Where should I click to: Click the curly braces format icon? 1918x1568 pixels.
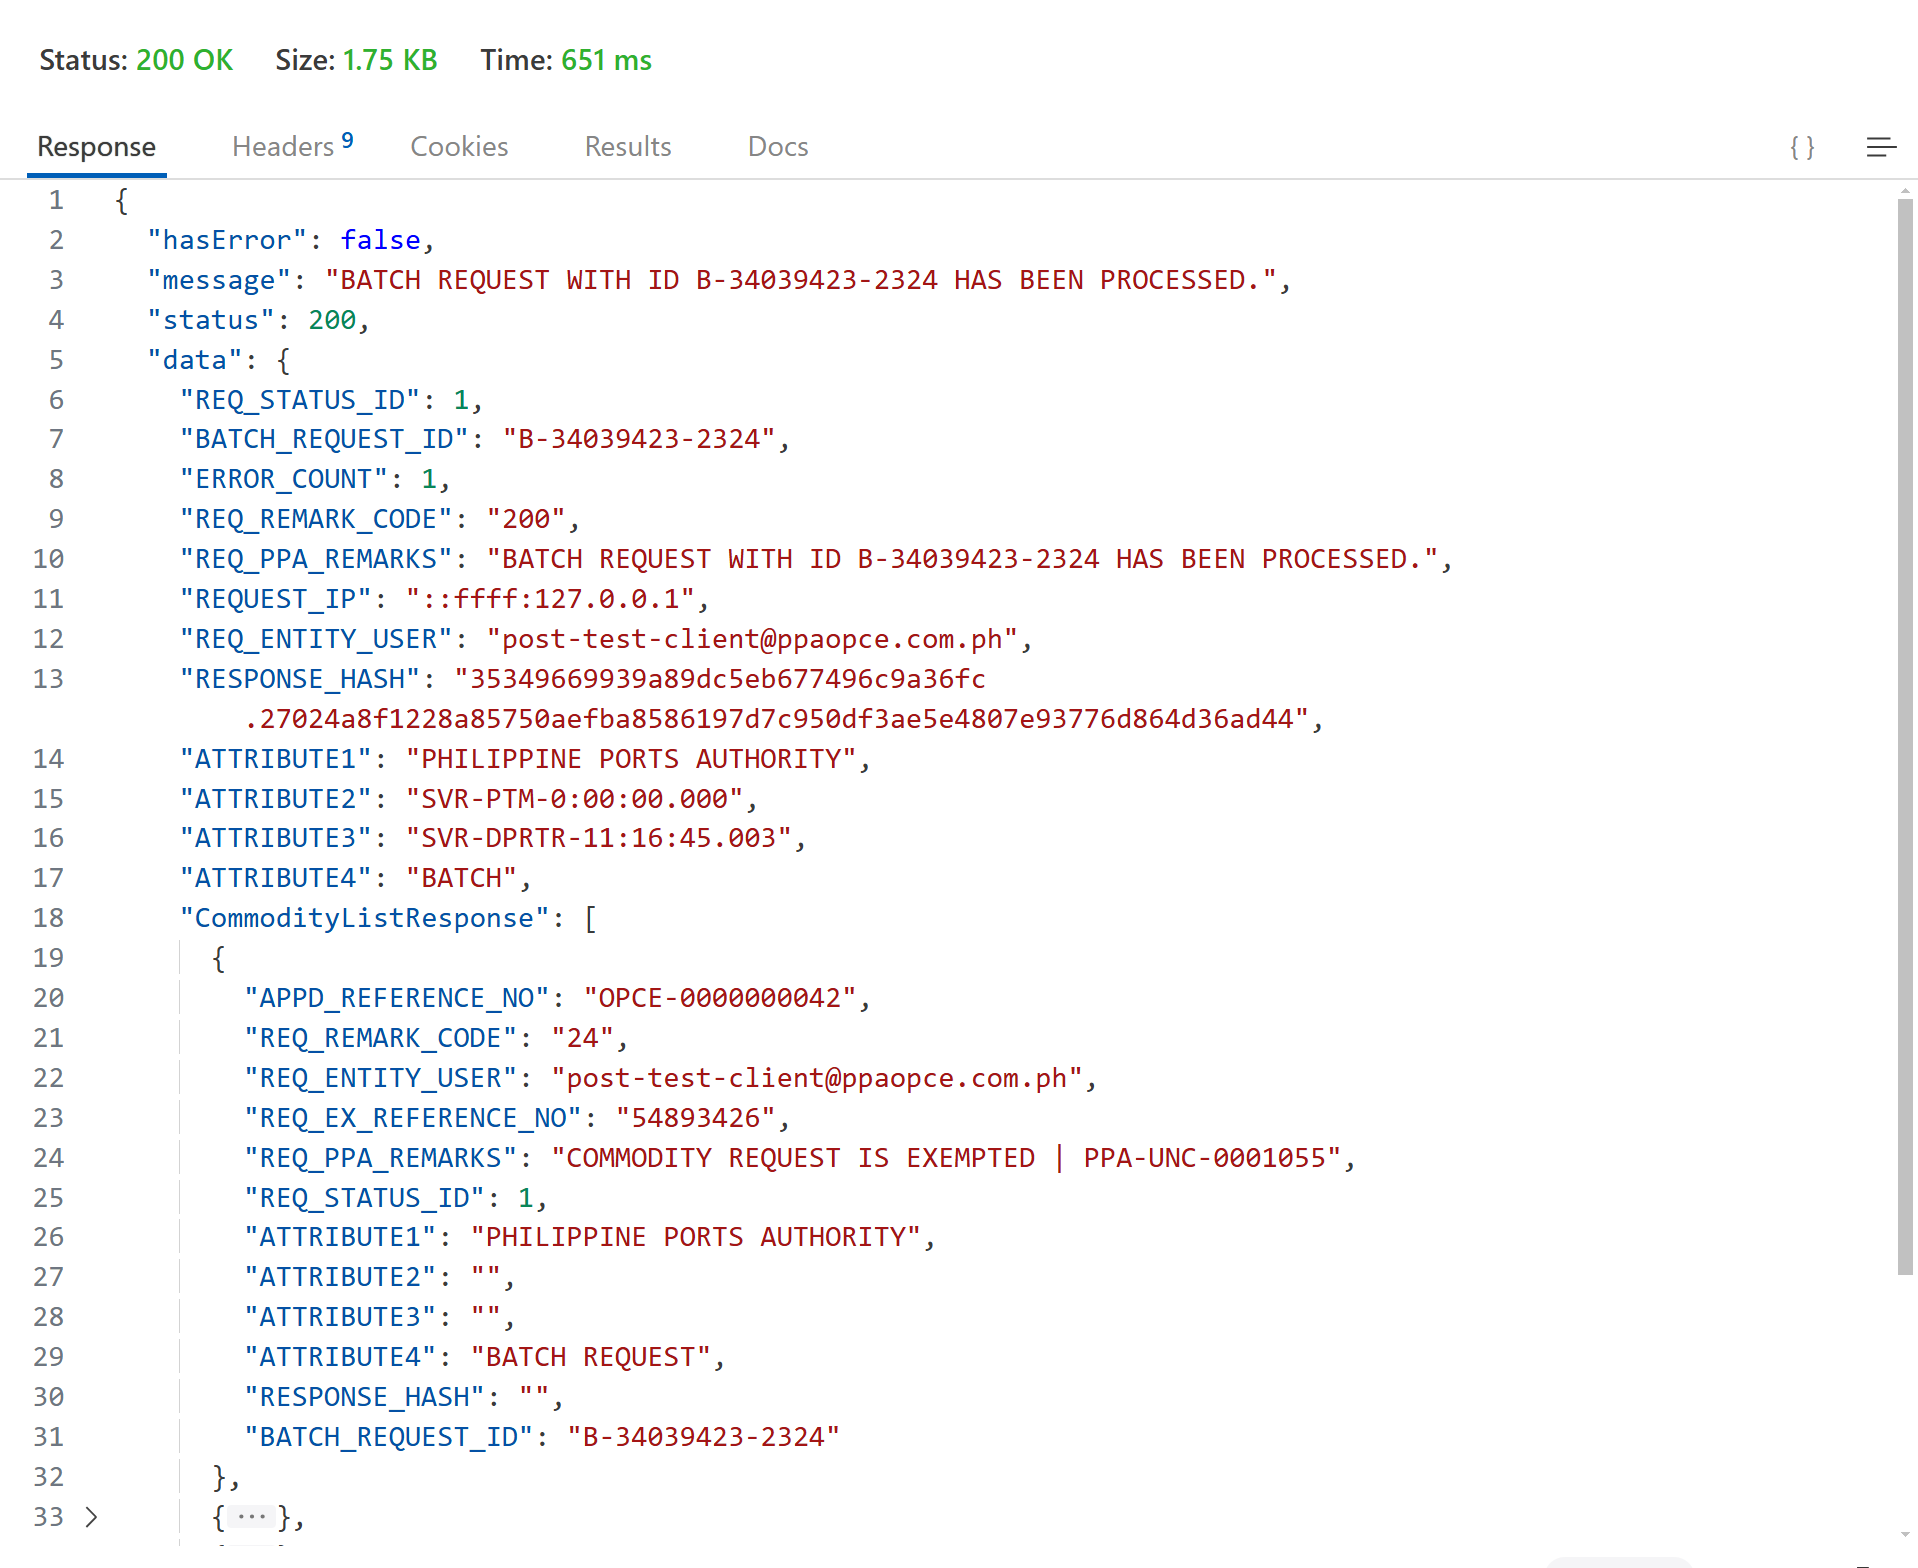pos(1802,147)
